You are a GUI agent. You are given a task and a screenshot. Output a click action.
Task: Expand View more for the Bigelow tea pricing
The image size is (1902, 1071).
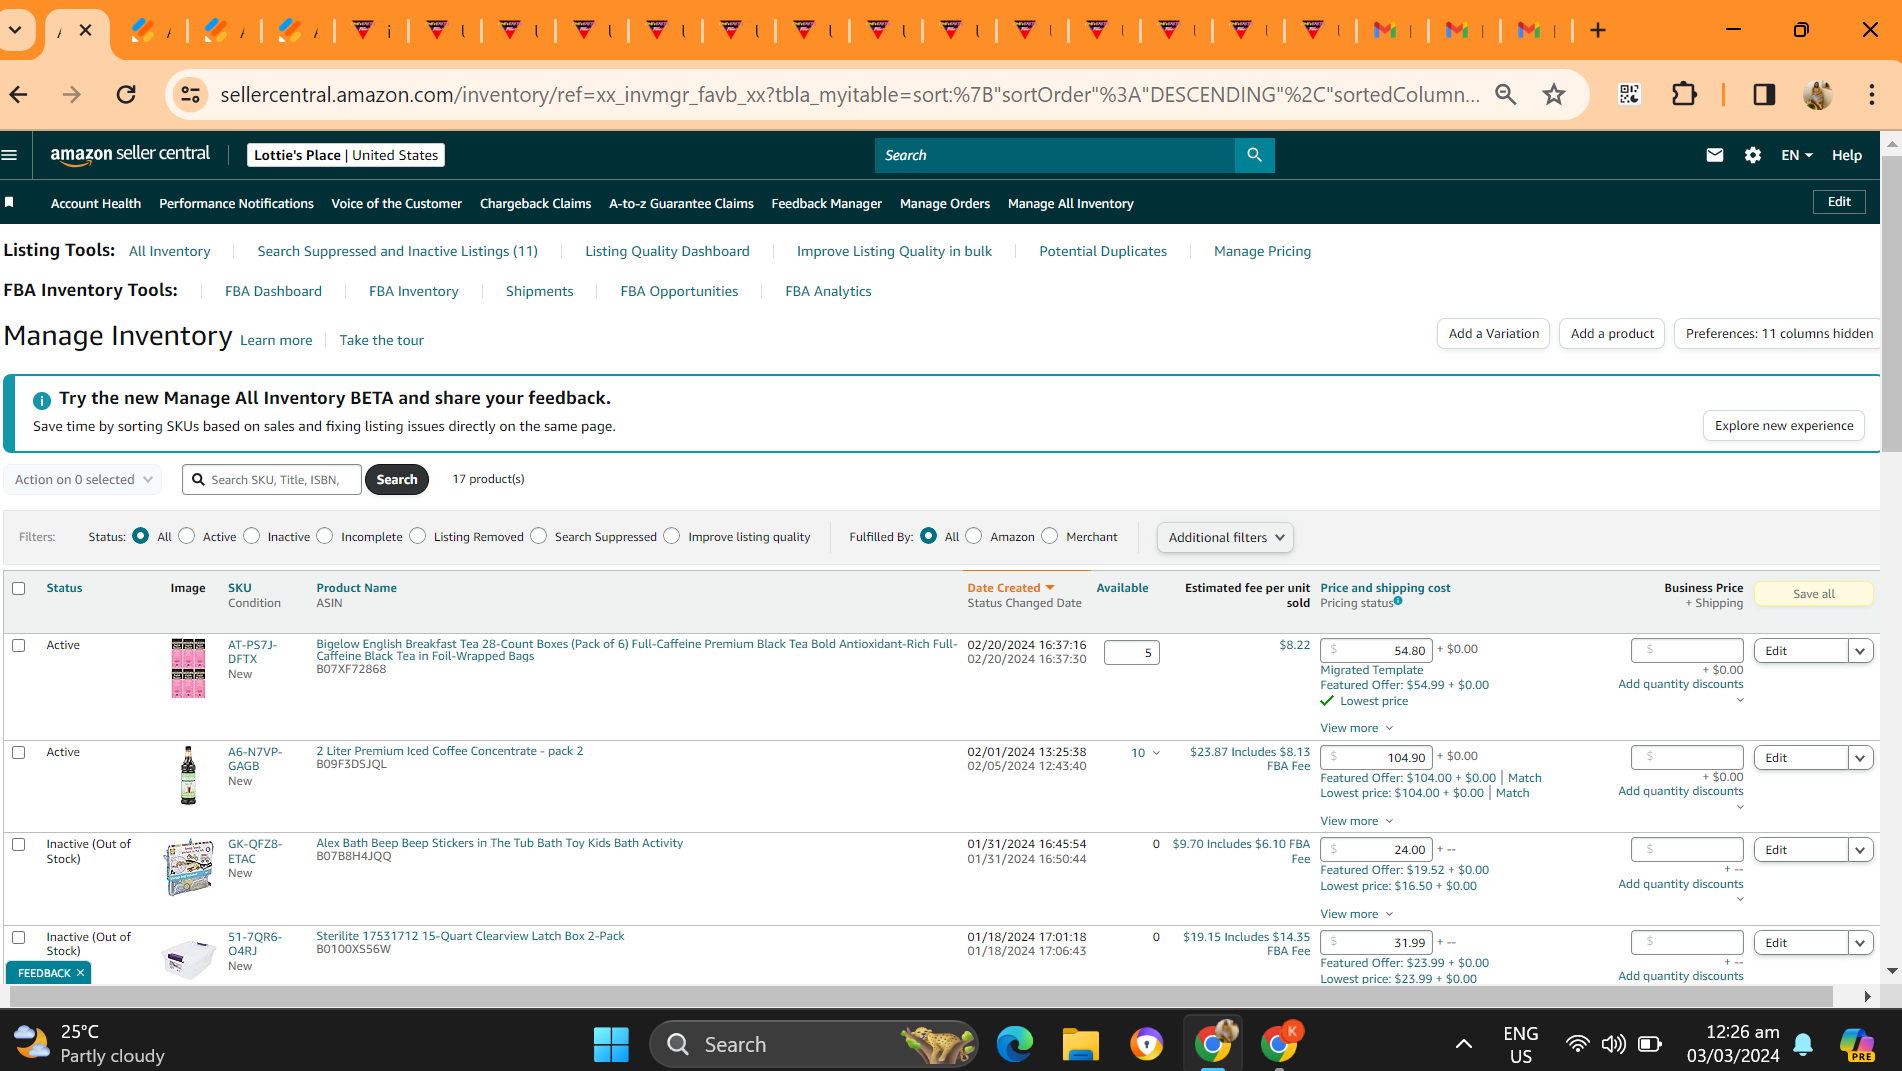point(1356,728)
